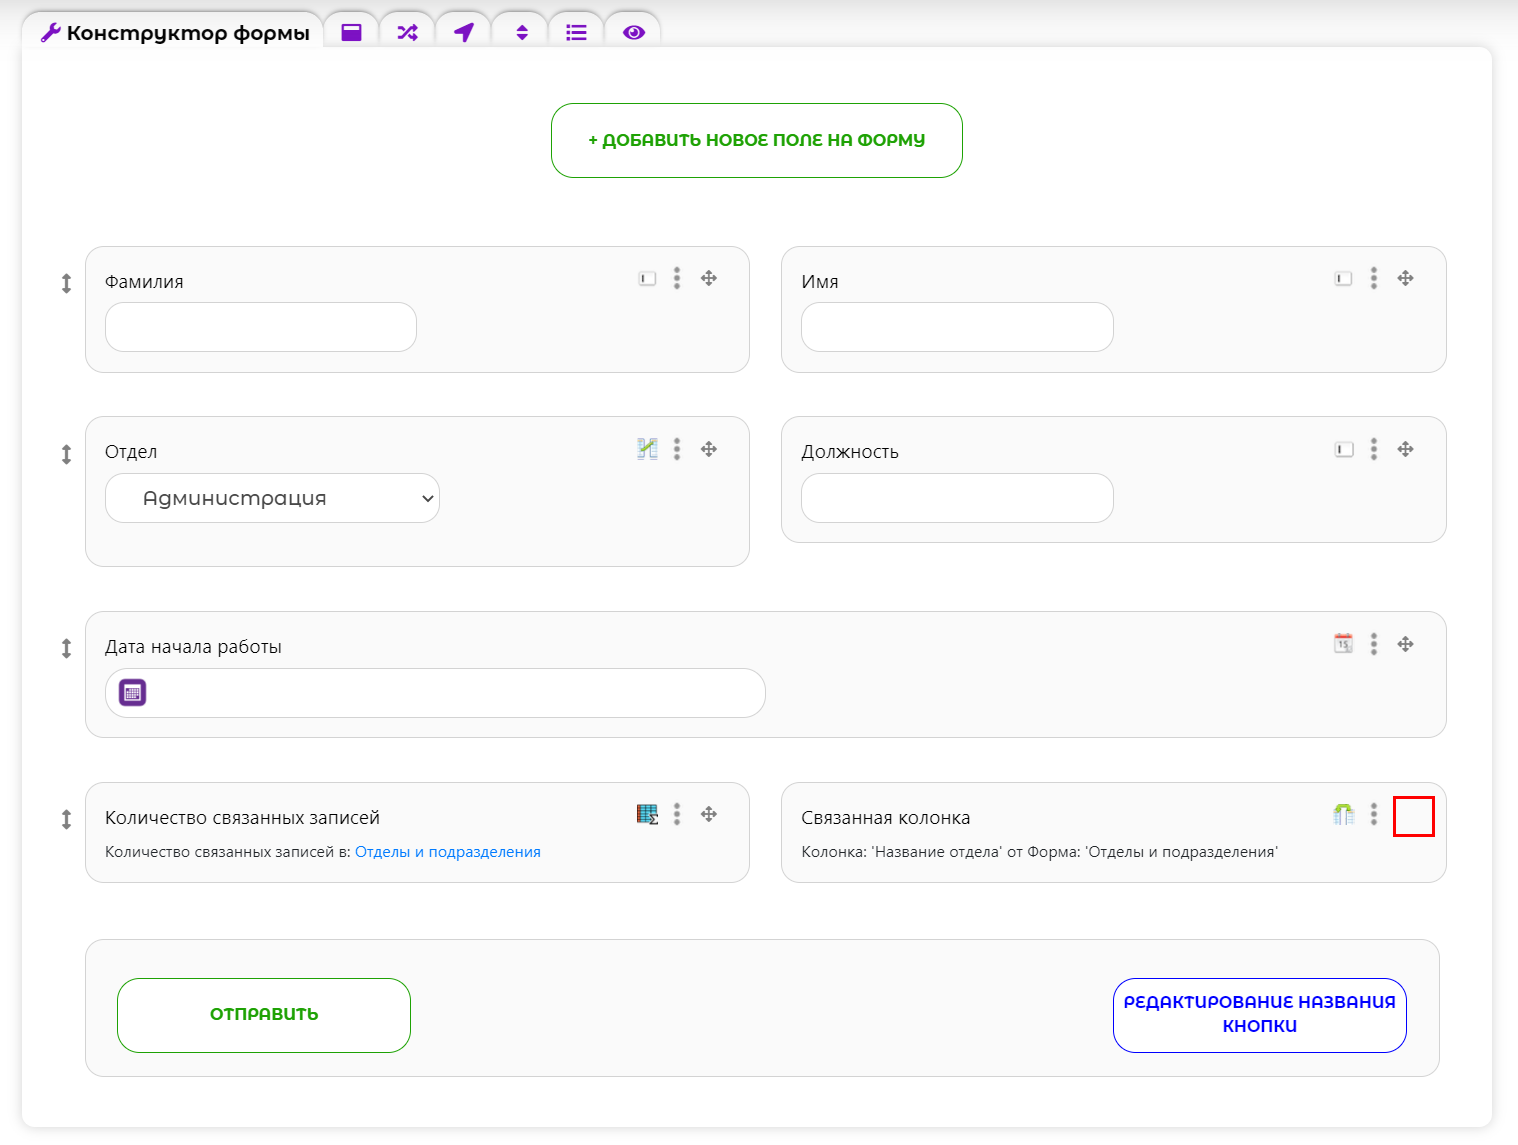Open the location arrow tab

(464, 33)
